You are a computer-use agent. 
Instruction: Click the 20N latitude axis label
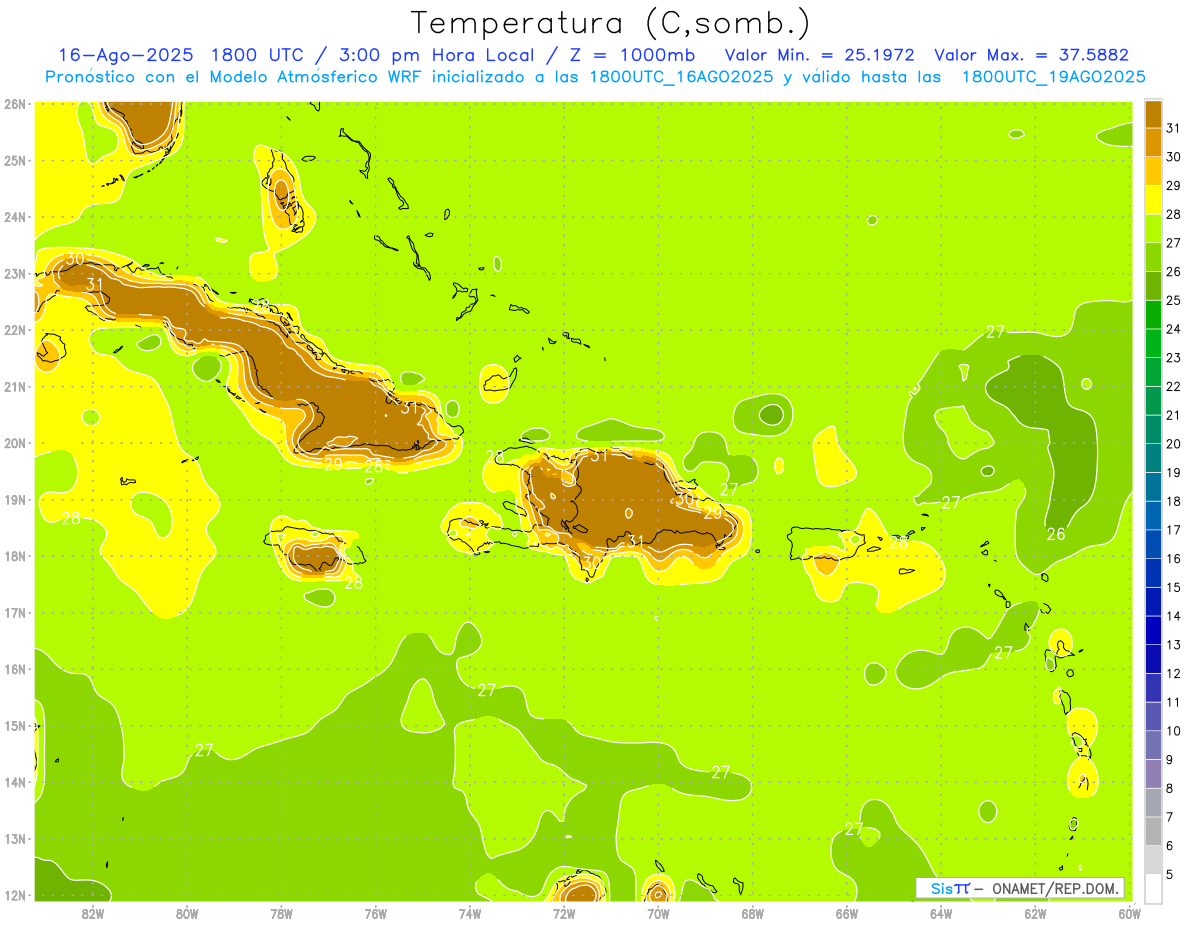[15, 443]
